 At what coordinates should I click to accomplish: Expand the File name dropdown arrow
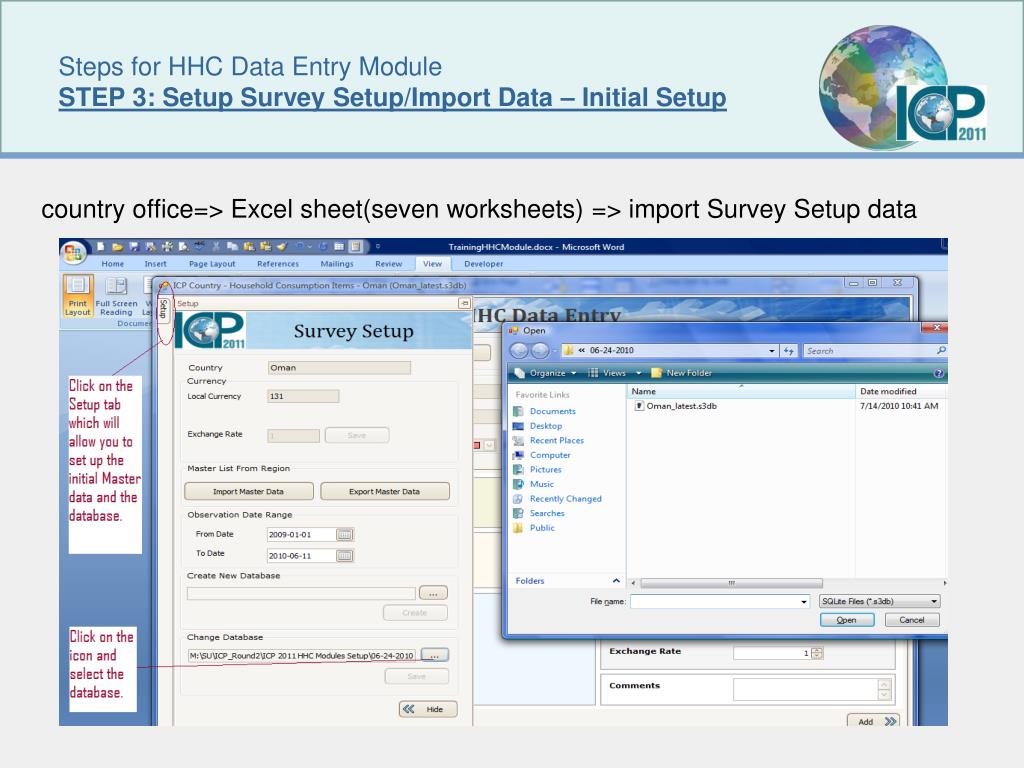(804, 601)
